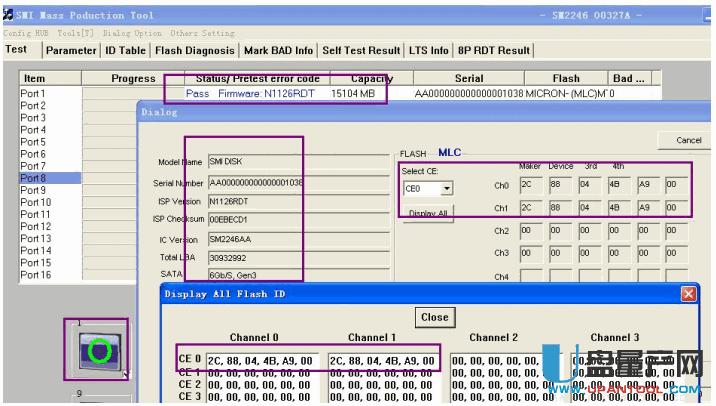Go to the Flash Diagnosis tab
Image resolution: width=716 pixels, height=406 pixels.
tap(195, 50)
